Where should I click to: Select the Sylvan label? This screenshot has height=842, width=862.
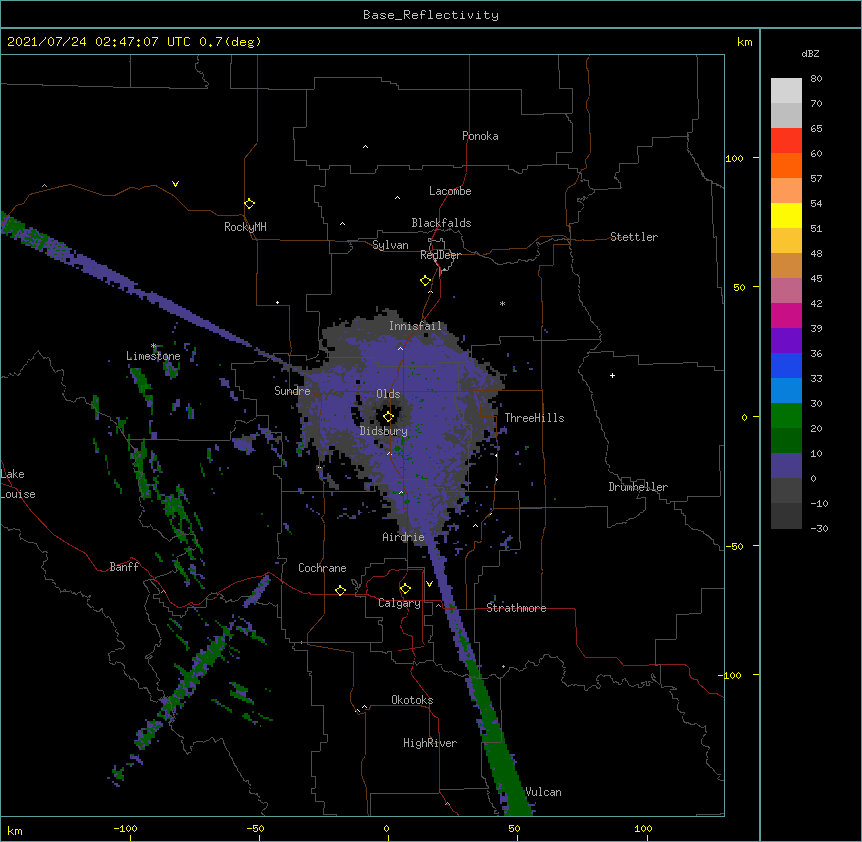(390, 245)
